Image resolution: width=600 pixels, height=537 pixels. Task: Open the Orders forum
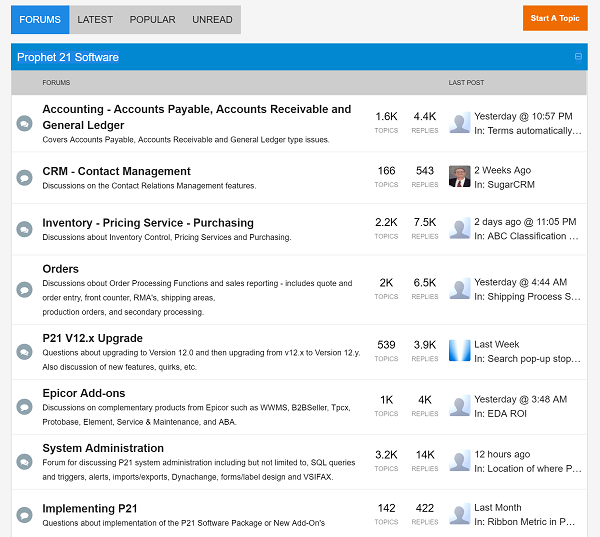pyautogui.click(x=60, y=269)
